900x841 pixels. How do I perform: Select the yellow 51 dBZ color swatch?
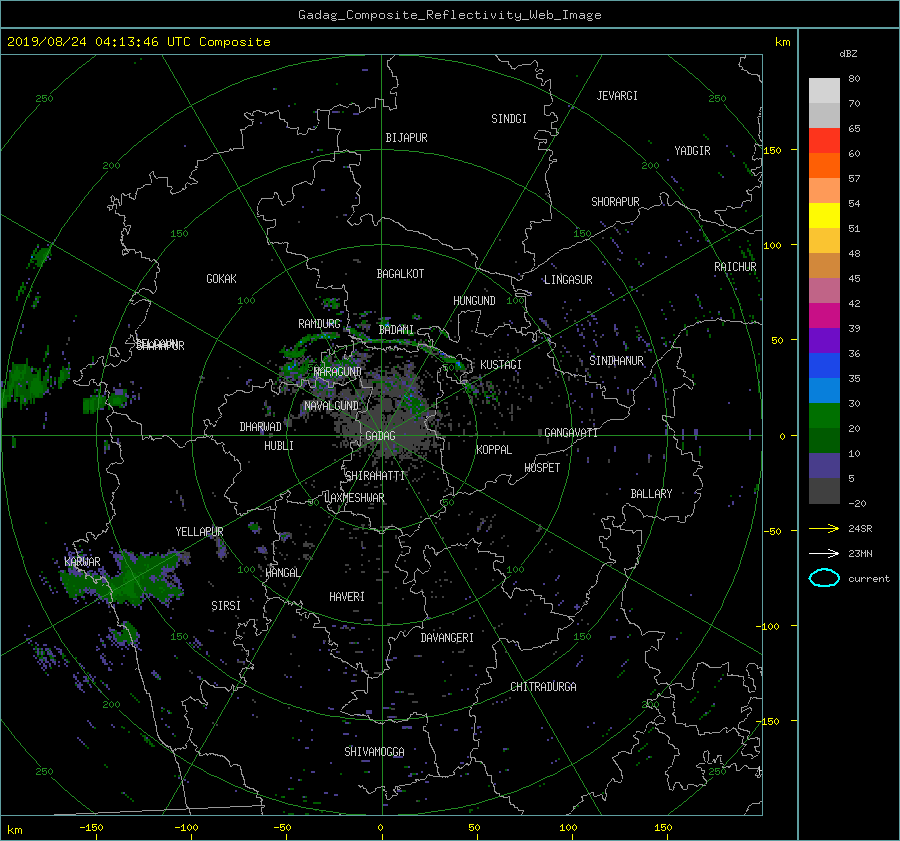point(824,216)
